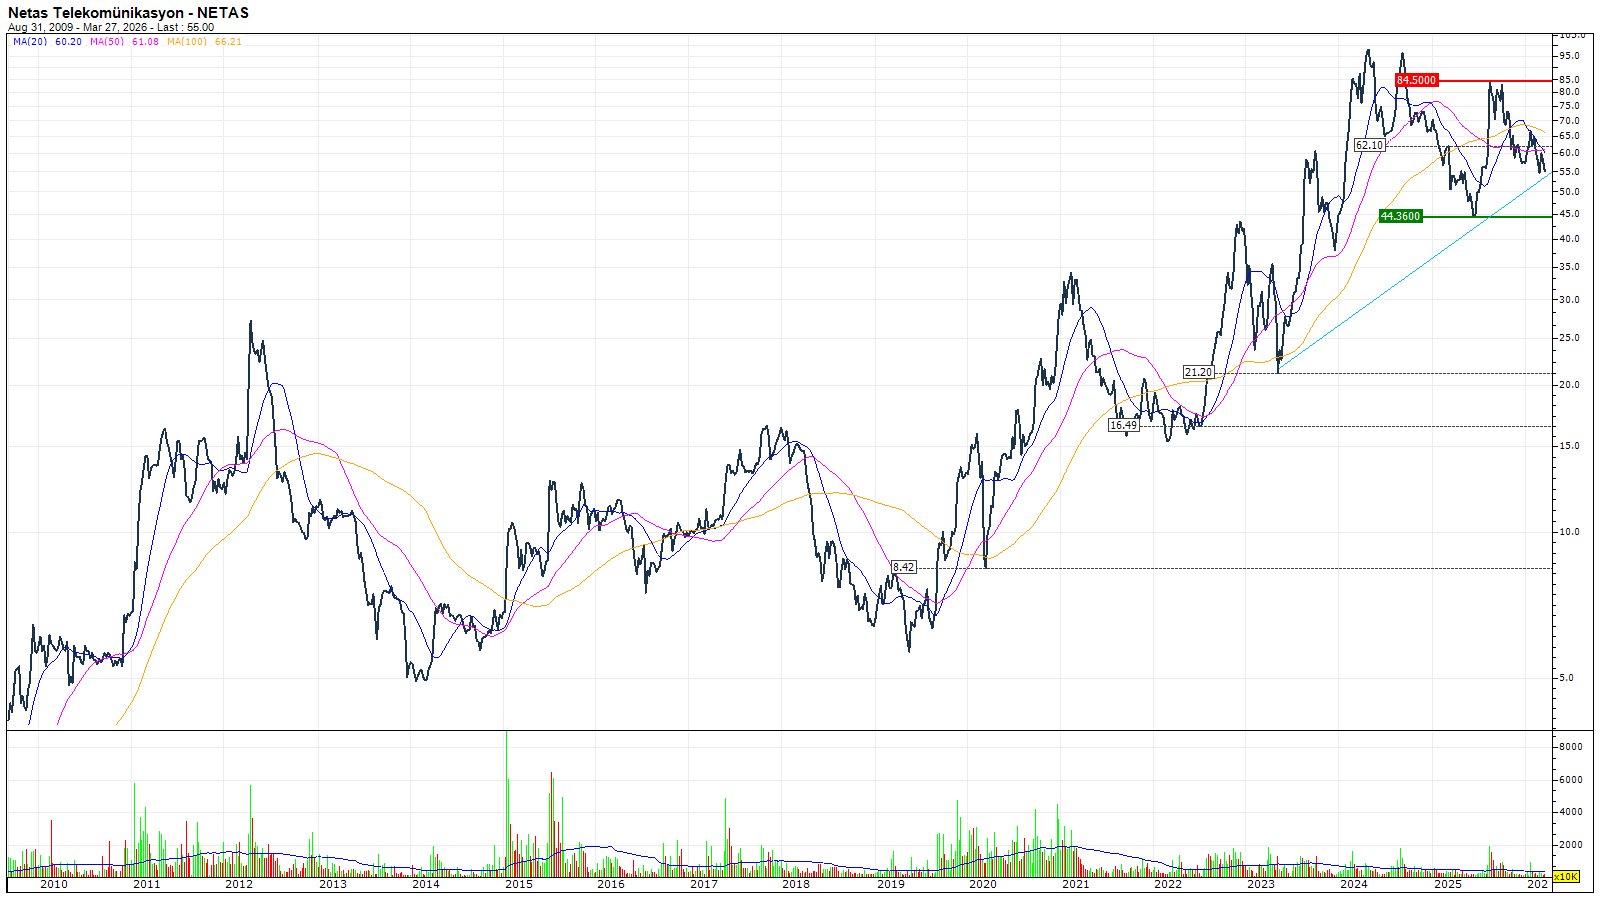
Task: Click the 60.0 value on price axis
Action: point(1569,153)
